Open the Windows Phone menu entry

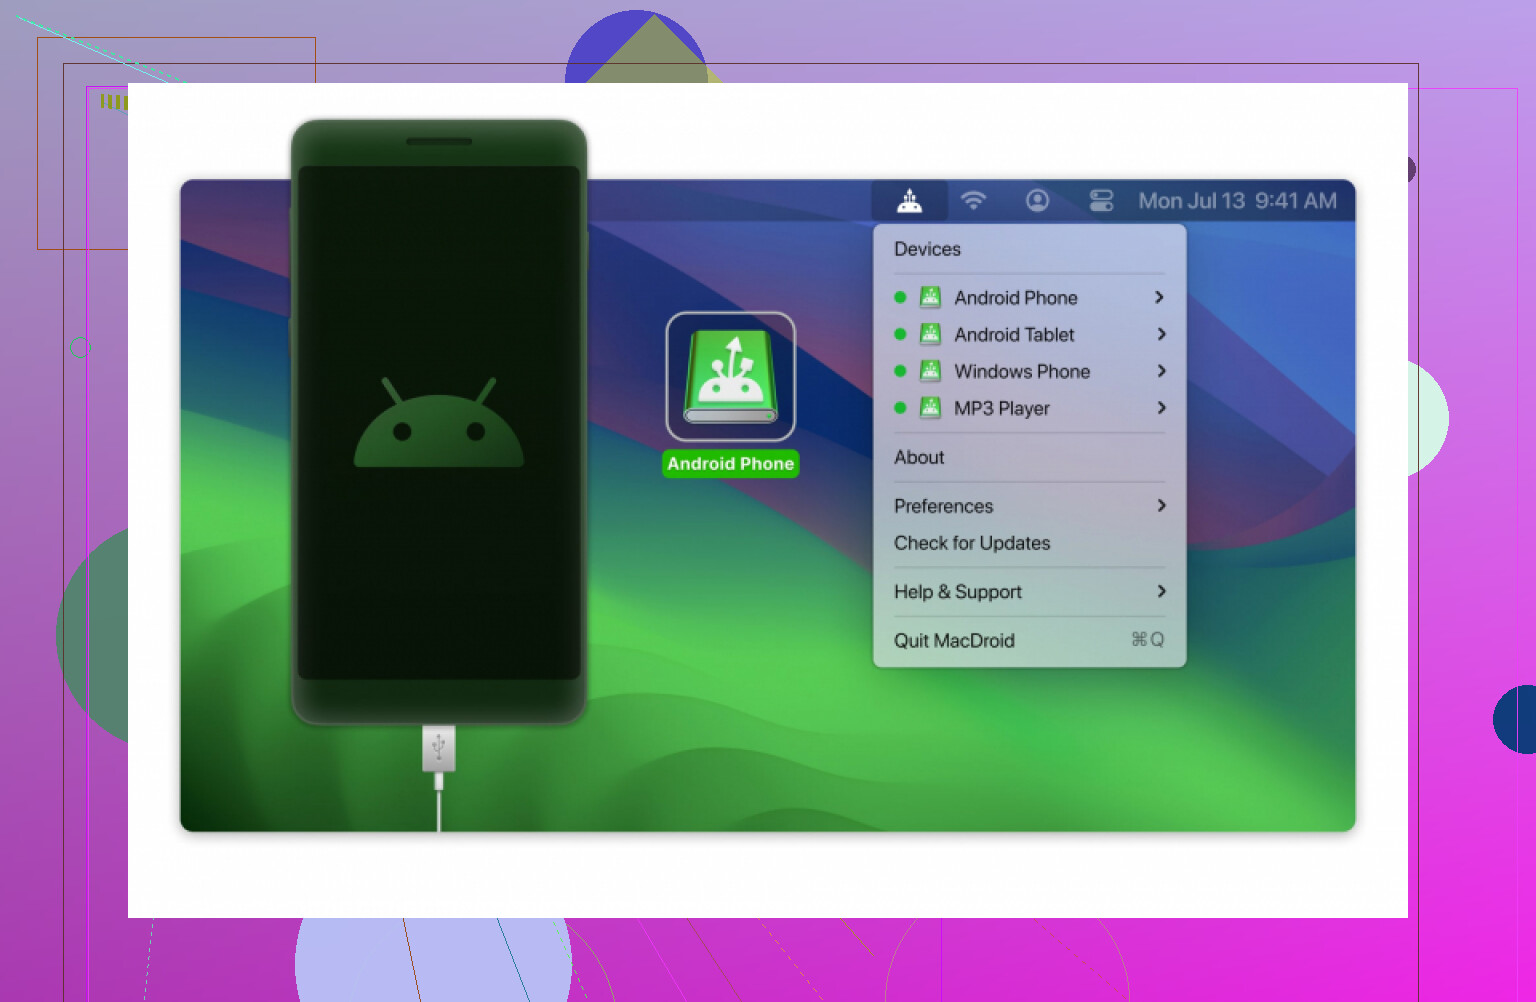[x=1022, y=371]
